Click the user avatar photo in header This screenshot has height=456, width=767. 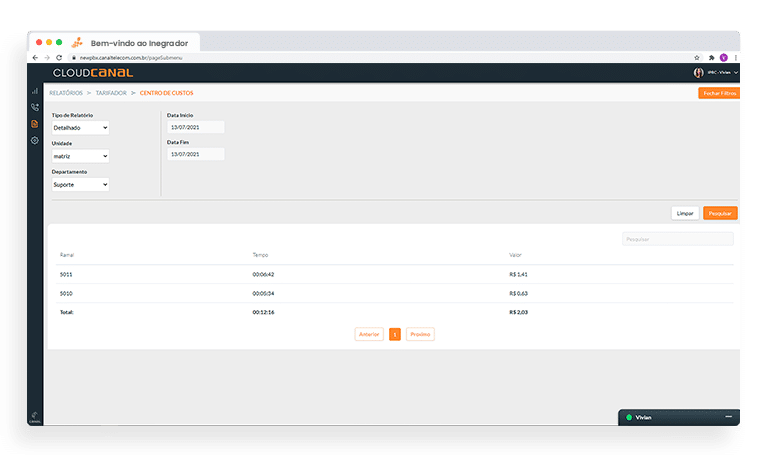(x=699, y=72)
